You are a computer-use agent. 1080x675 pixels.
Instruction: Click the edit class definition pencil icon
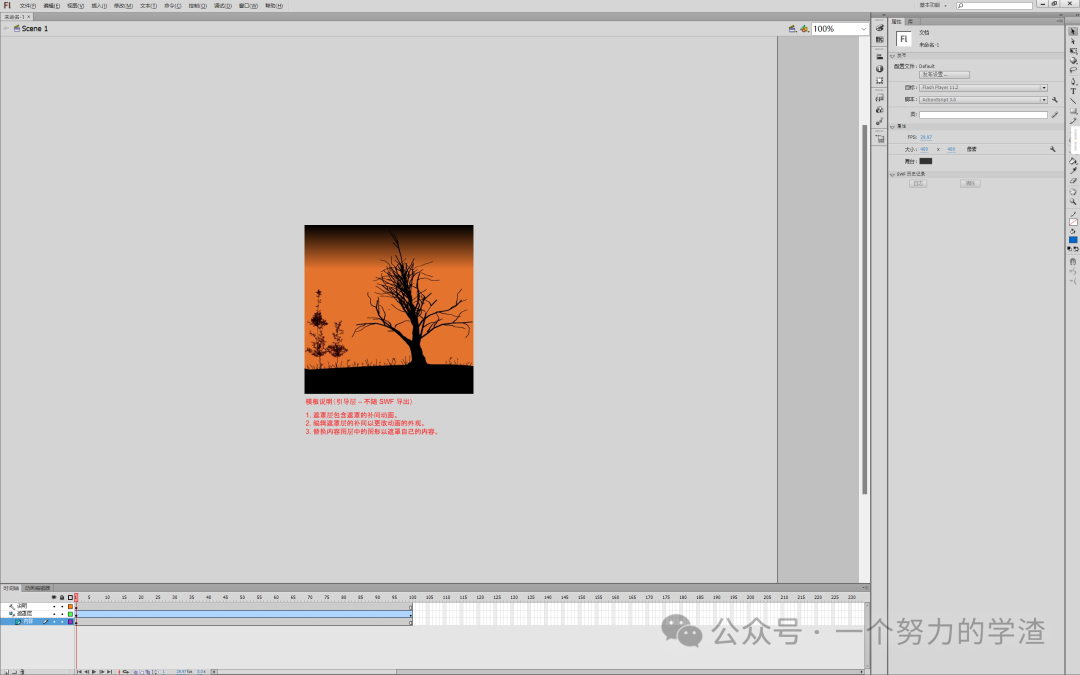click(x=1055, y=114)
